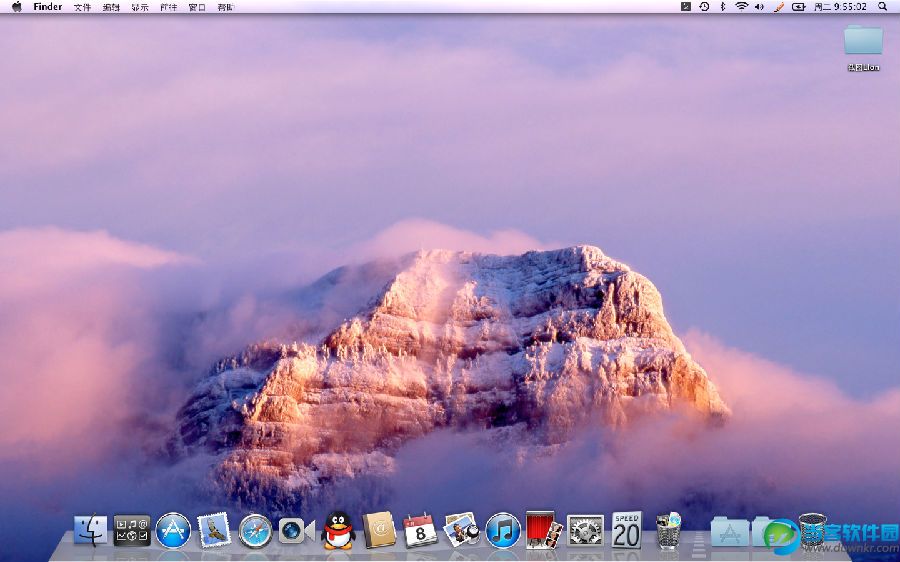
Task: Open the Bluetooth status menu
Action: tap(723, 7)
